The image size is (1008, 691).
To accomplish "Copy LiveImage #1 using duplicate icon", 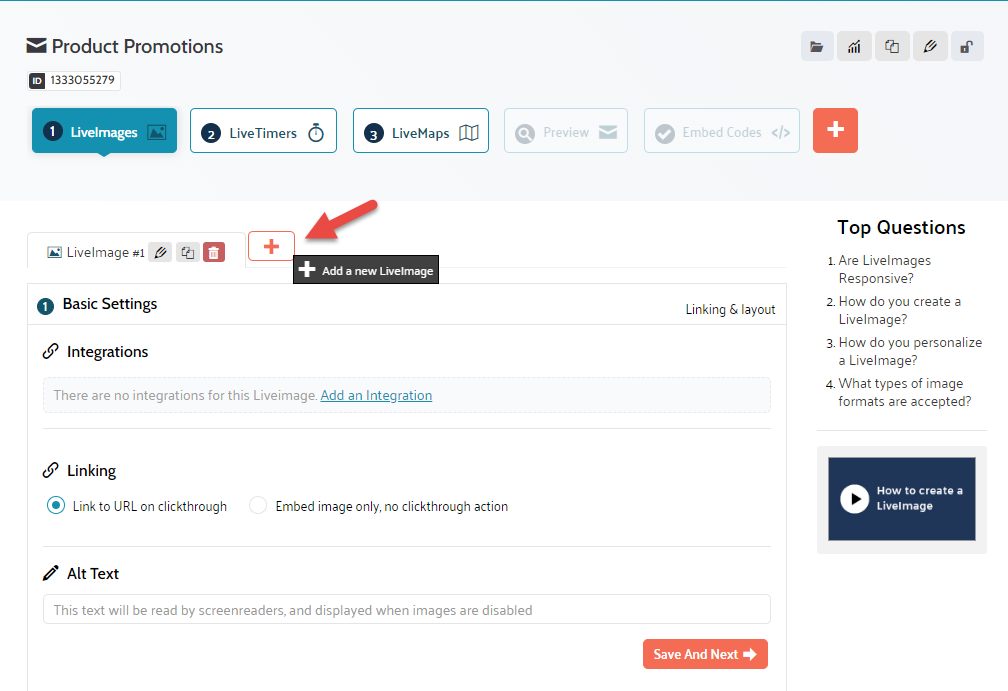I will pos(187,253).
